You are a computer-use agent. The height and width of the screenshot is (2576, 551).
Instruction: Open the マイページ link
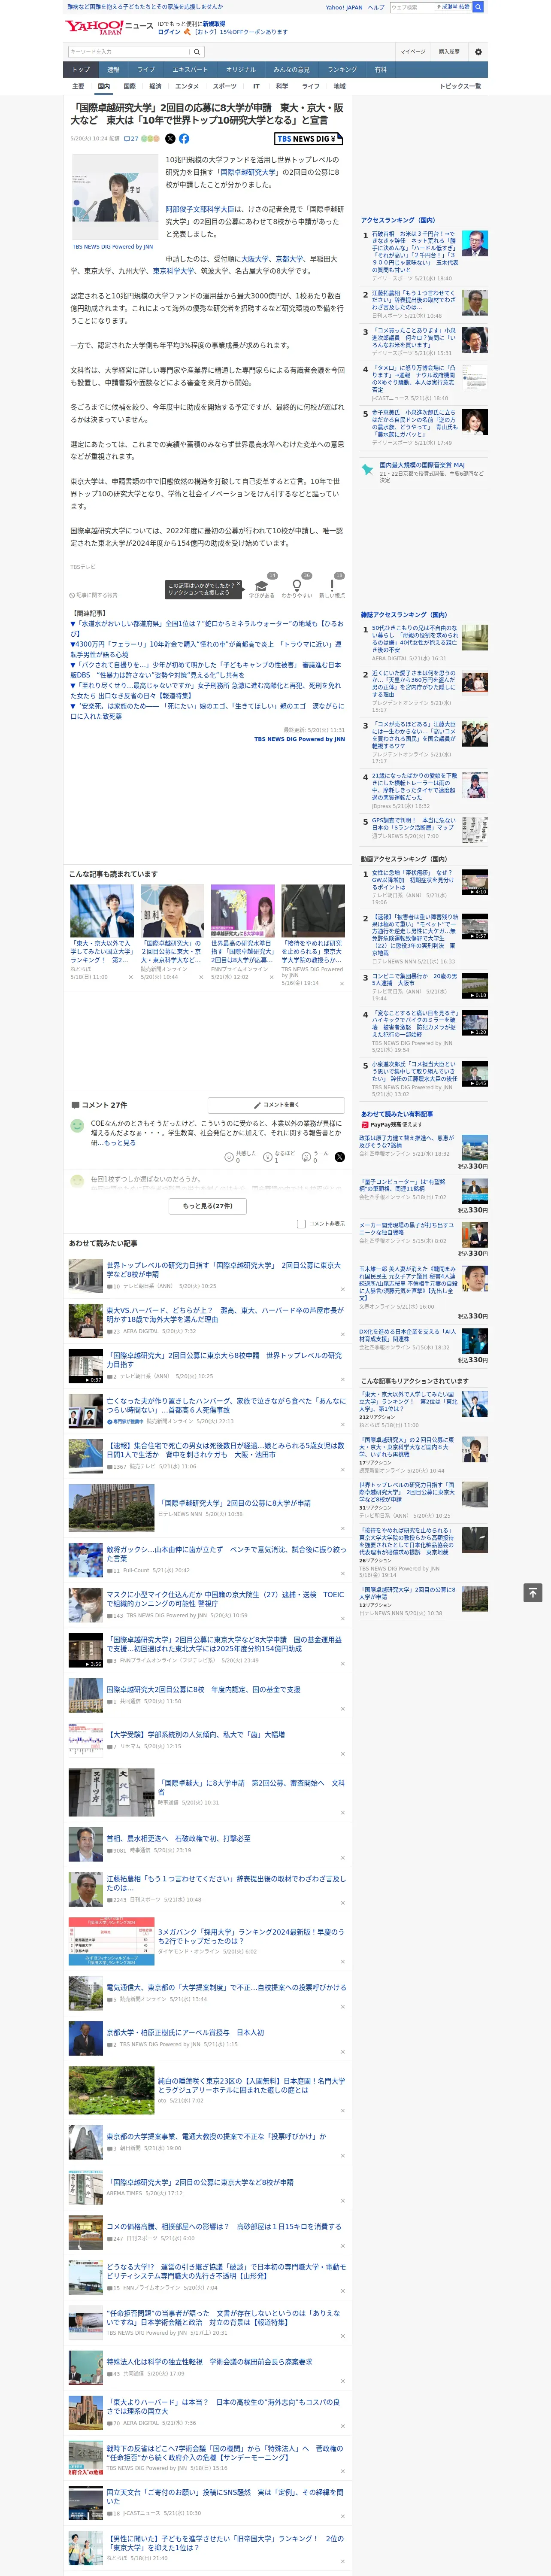413,51
